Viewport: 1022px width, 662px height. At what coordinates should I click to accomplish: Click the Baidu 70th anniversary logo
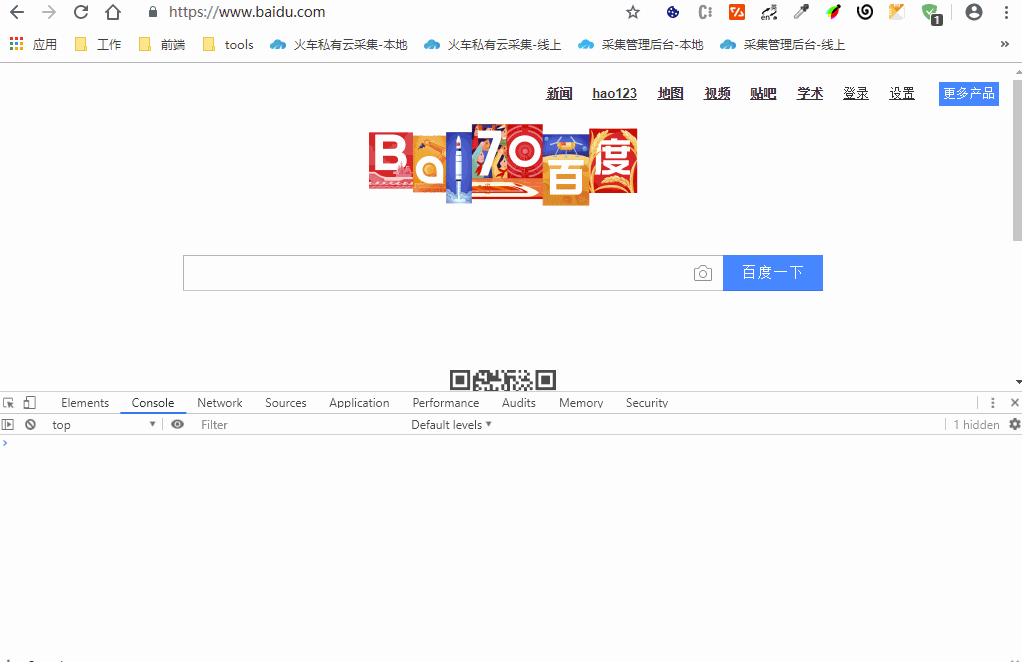503,165
